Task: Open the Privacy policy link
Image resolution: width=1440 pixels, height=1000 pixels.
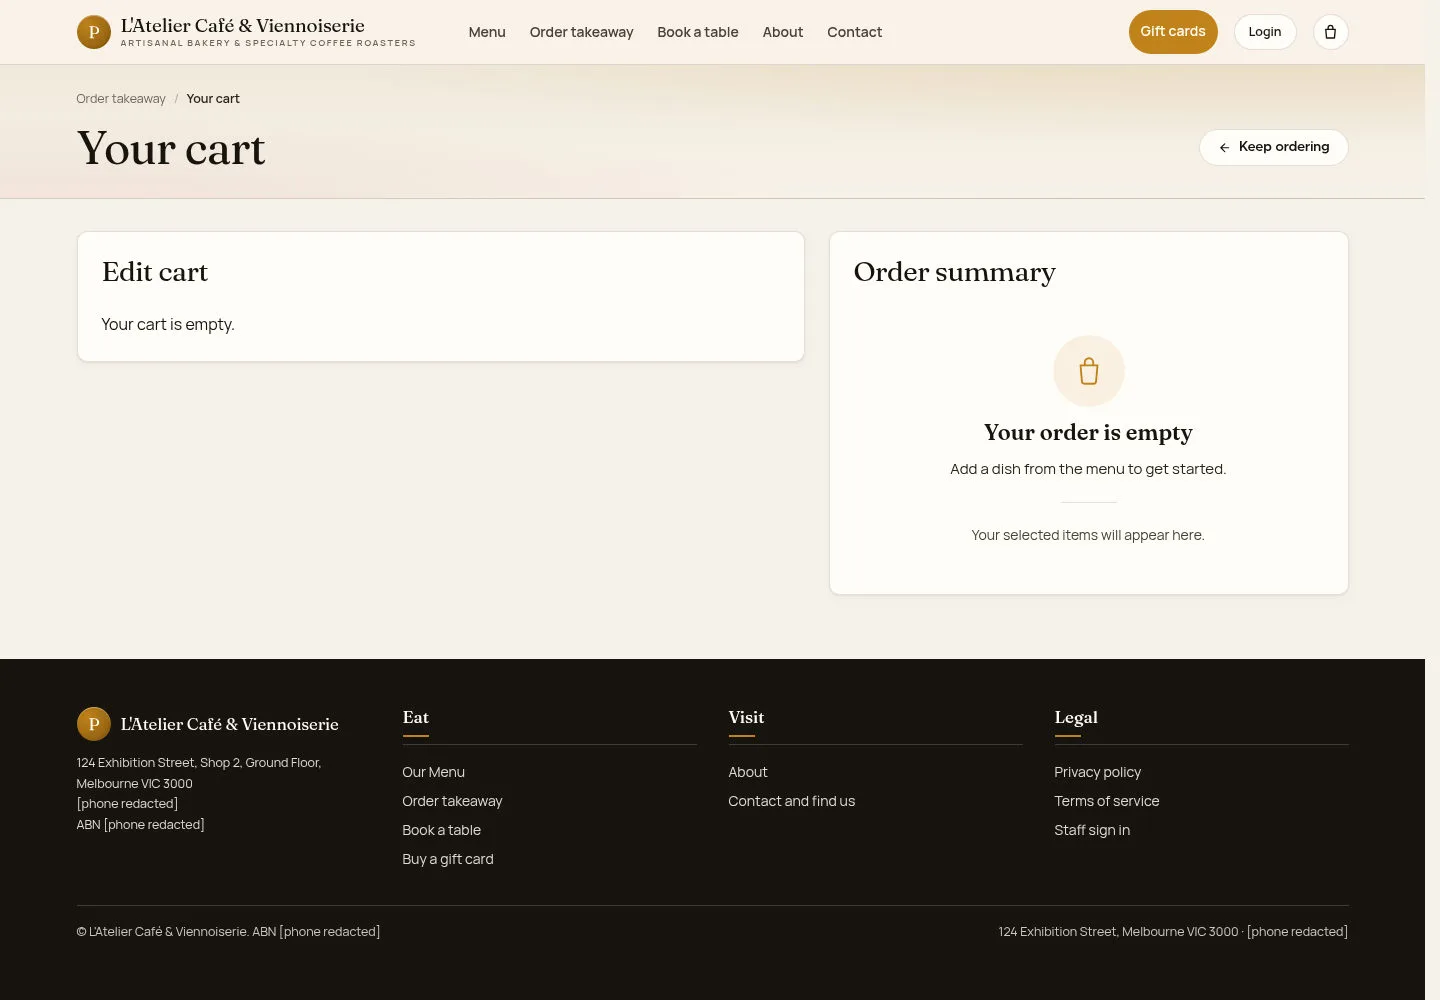Action: coord(1097,772)
